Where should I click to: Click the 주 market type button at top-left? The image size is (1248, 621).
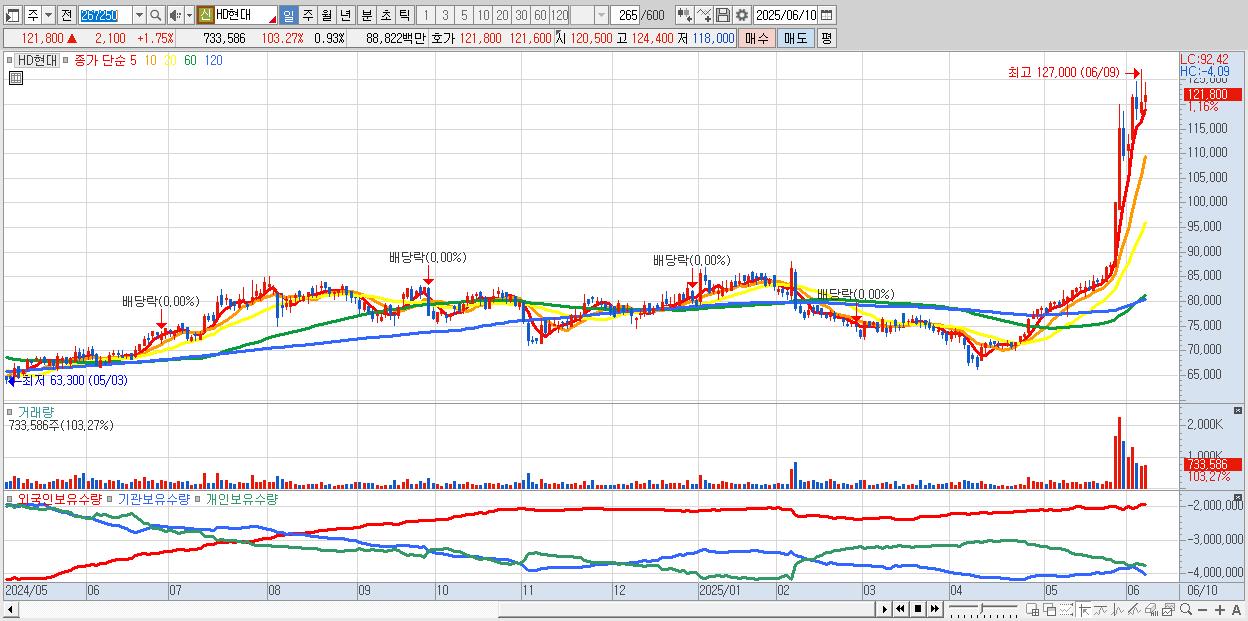(32, 15)
